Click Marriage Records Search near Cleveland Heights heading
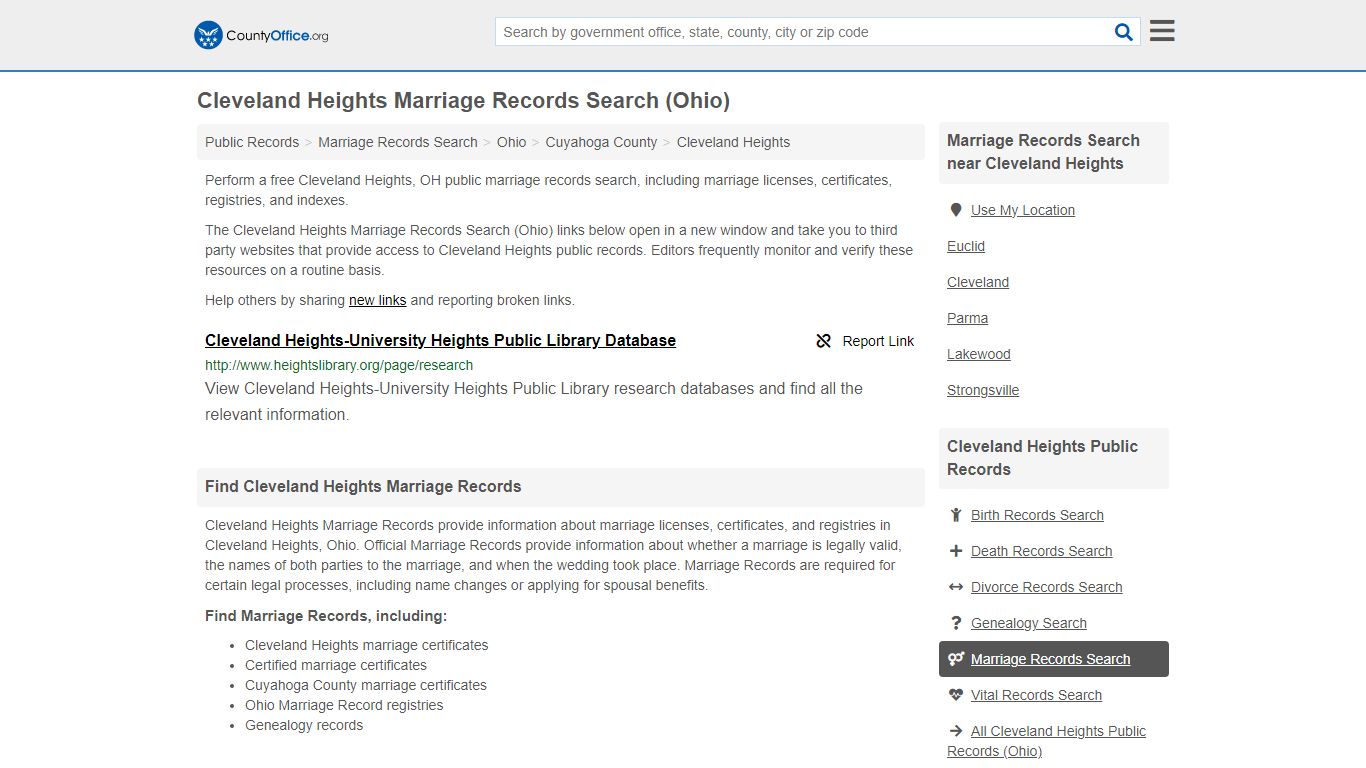This screenshot has height=768, width=1366. [x=1043, y=152]
